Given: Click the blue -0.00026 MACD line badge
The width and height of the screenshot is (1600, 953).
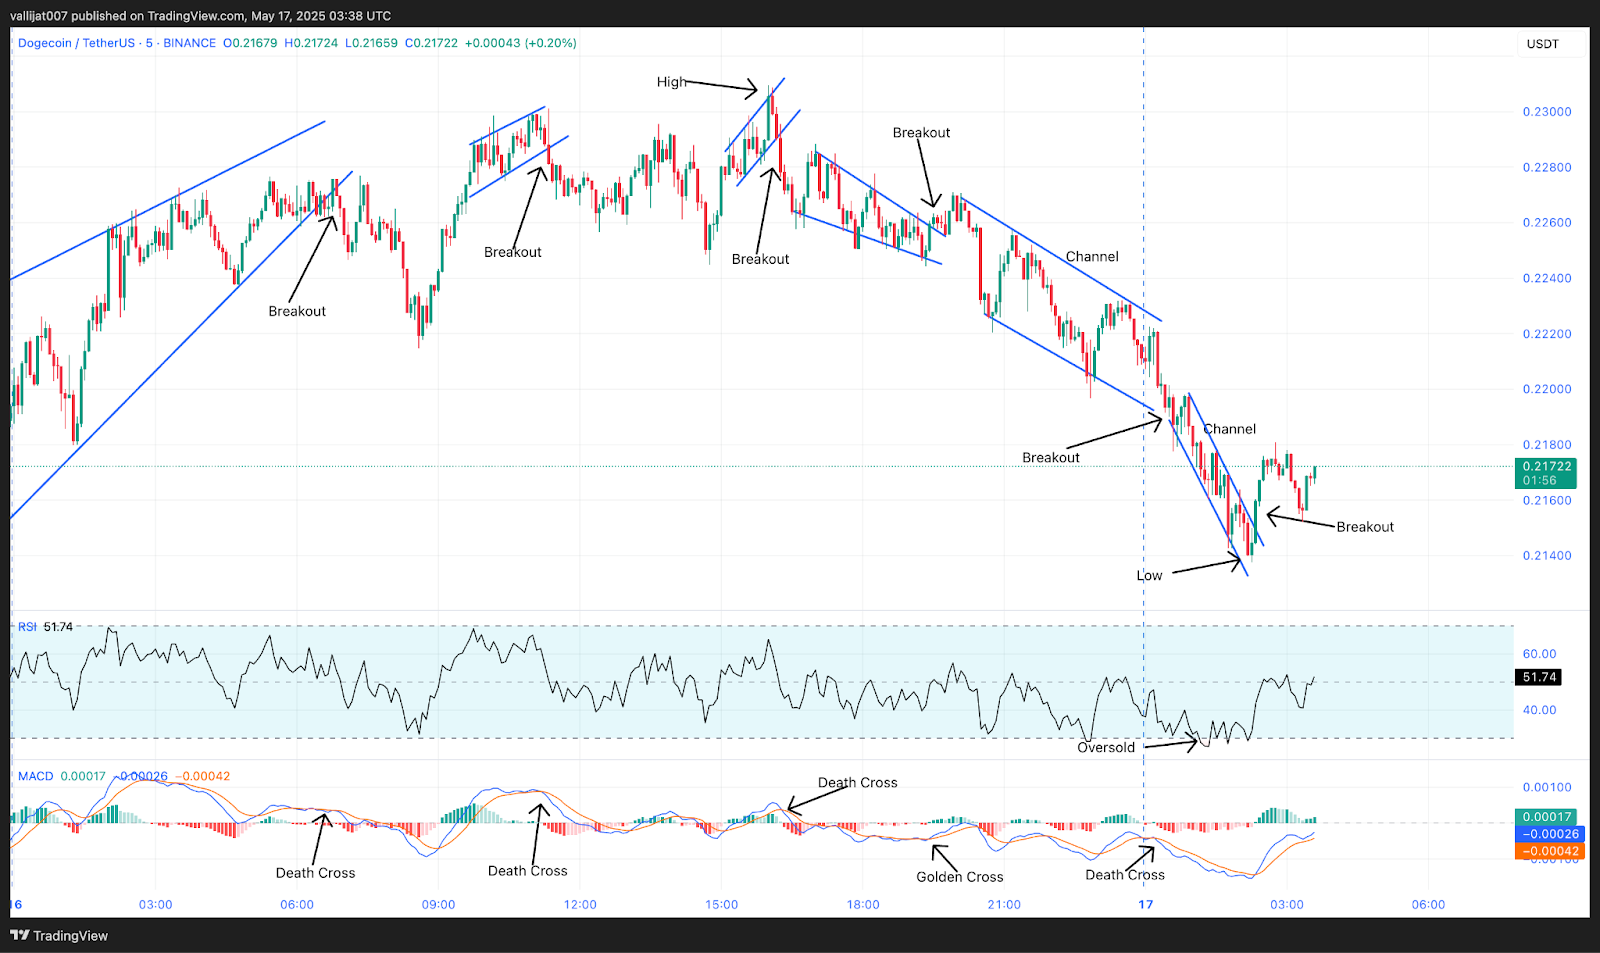Looking at the screenshot, I should (1550, 834).
